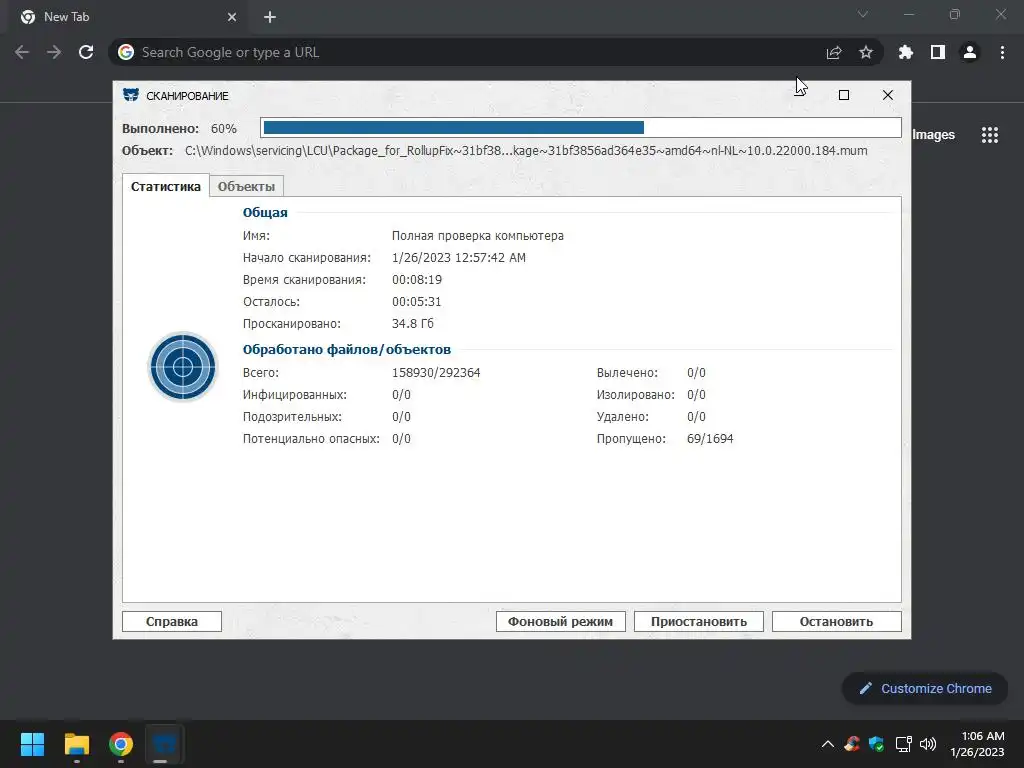Show hidden tray icons chevron

tap(827, 744)
